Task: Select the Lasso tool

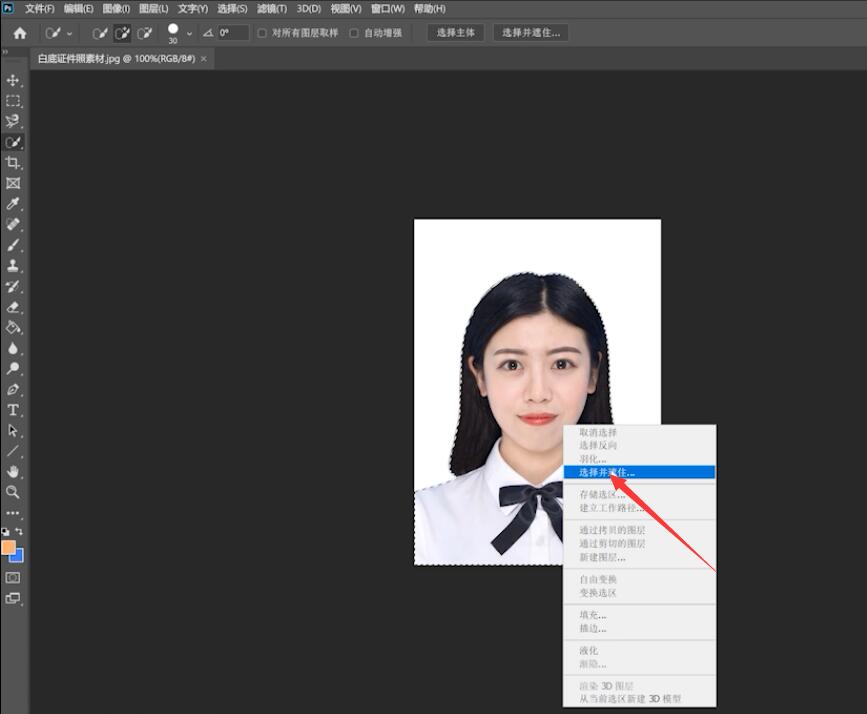Action: pyautogui.click(x=13, y=122)
